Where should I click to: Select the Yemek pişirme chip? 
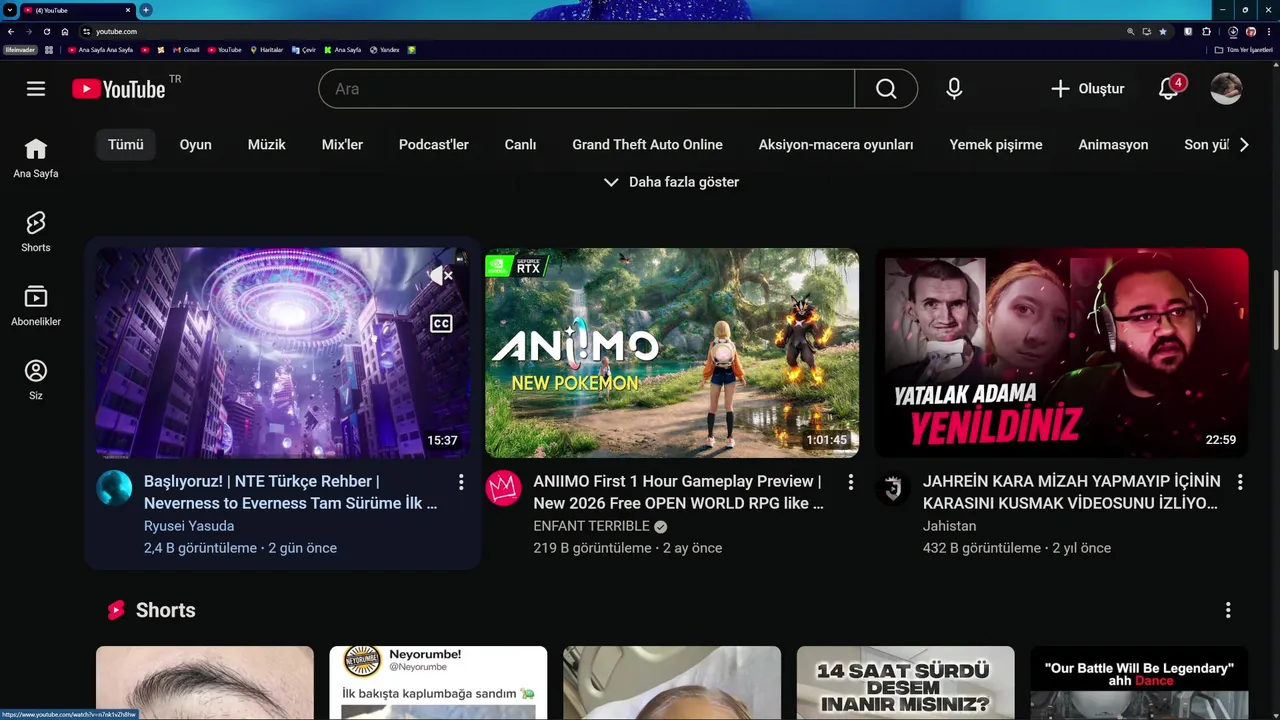coord(996,145)
